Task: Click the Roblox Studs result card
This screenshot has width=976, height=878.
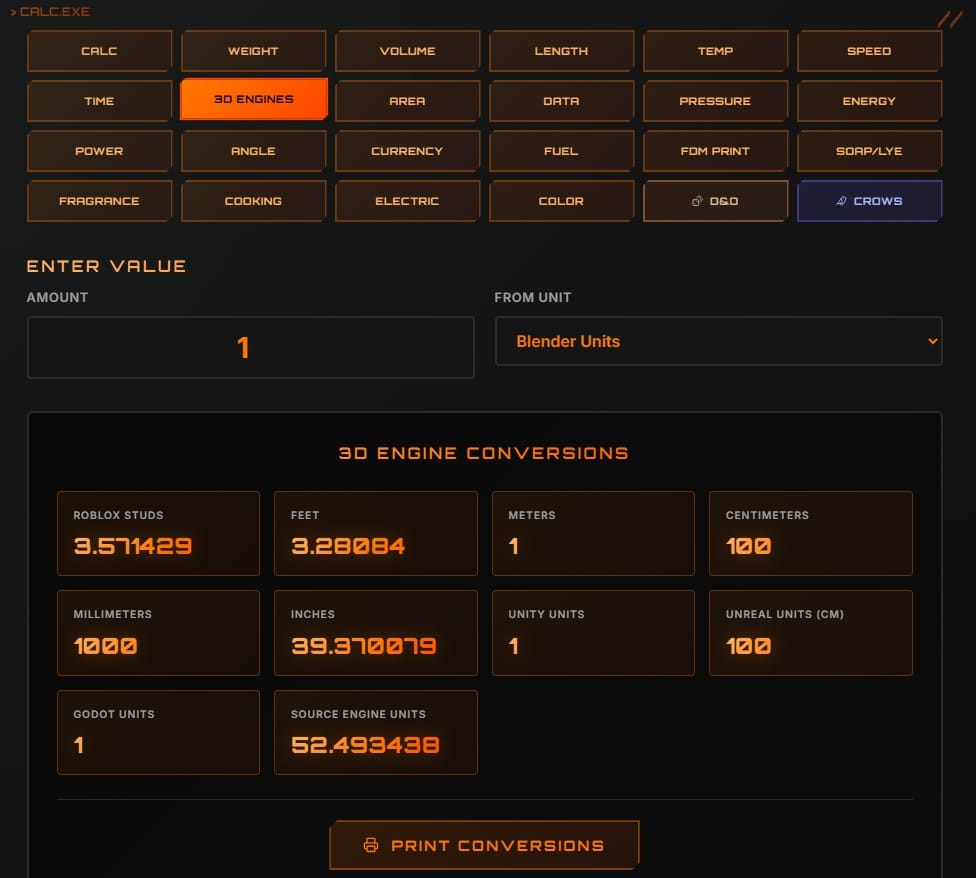Action: click(x=158, y=533)
